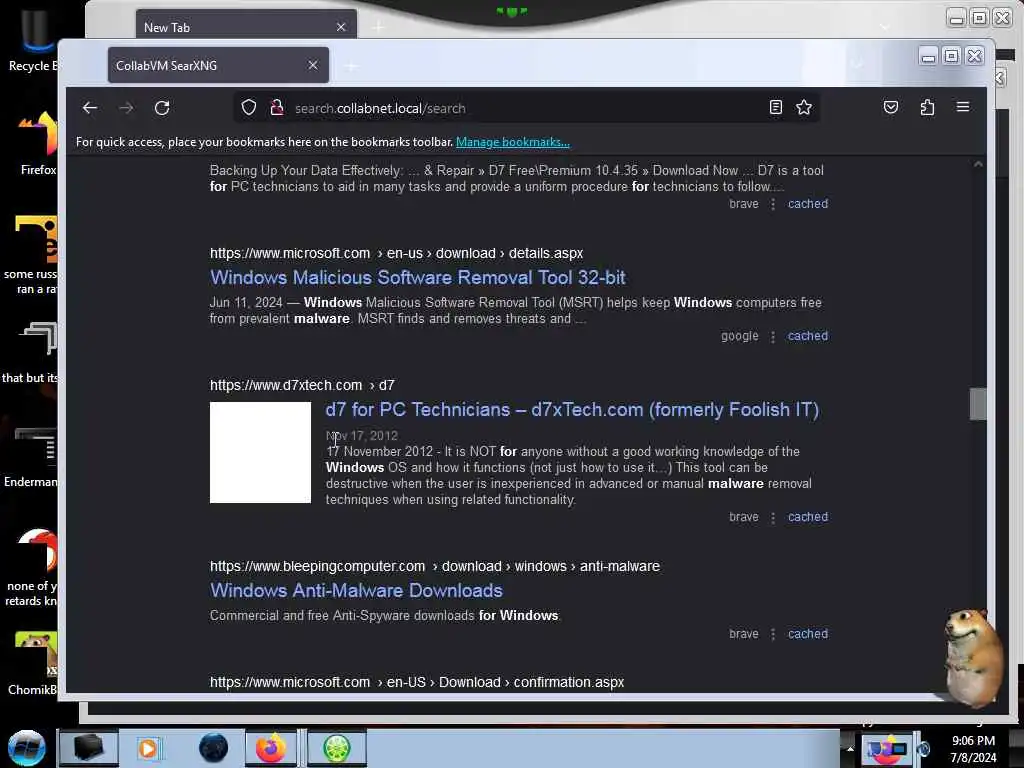Click the 'google' engine label
The height and width of the screenshot is (768, 1024).
click(x=739, y=336)
